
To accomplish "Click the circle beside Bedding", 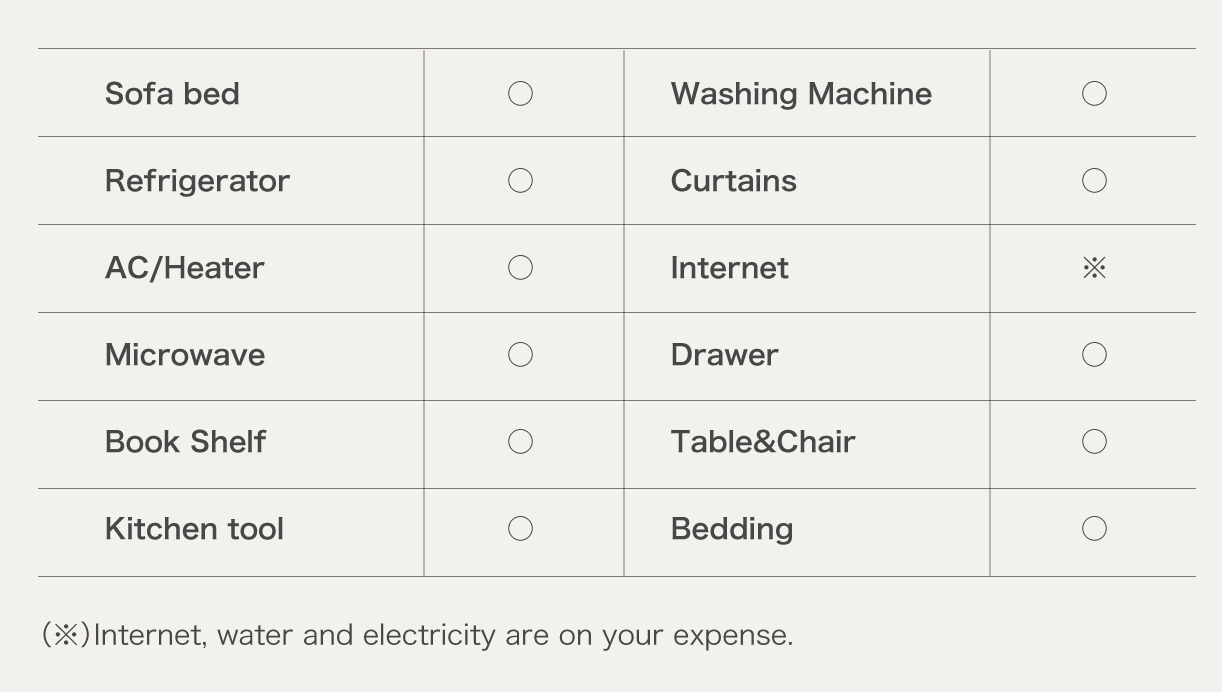I will click(1094, 529).
